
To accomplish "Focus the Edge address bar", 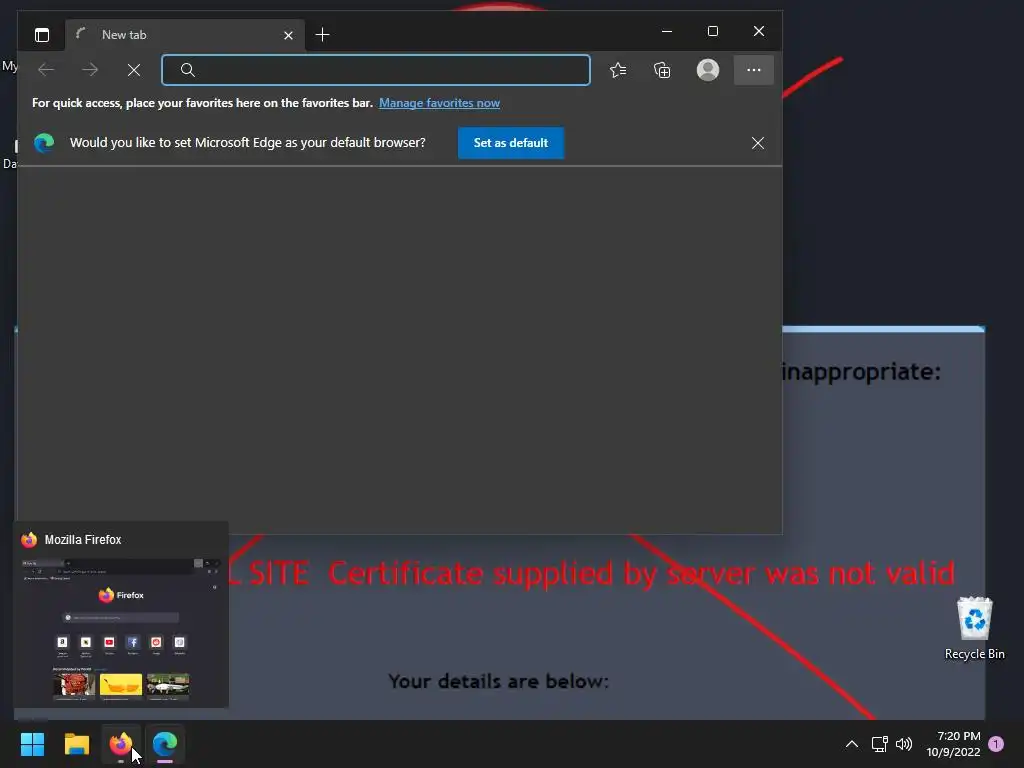I will tap(376, 70).
